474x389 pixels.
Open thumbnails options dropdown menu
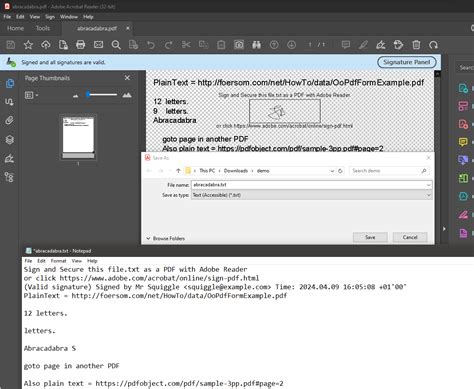click(x=31, y=95)
